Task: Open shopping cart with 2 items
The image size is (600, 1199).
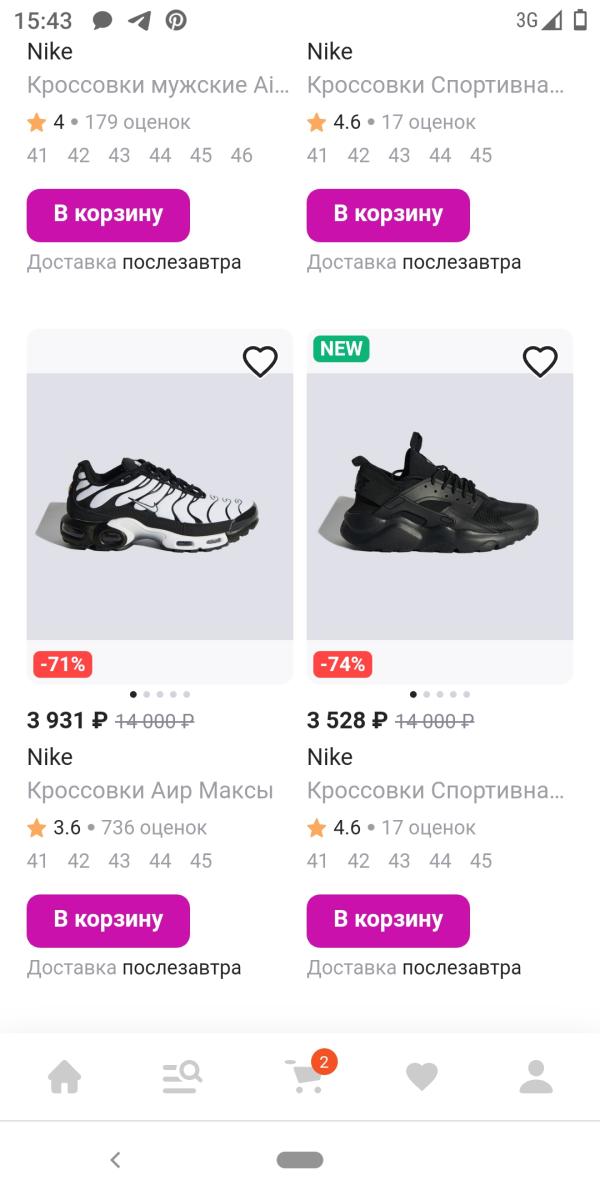Action: pos(304,1077)
